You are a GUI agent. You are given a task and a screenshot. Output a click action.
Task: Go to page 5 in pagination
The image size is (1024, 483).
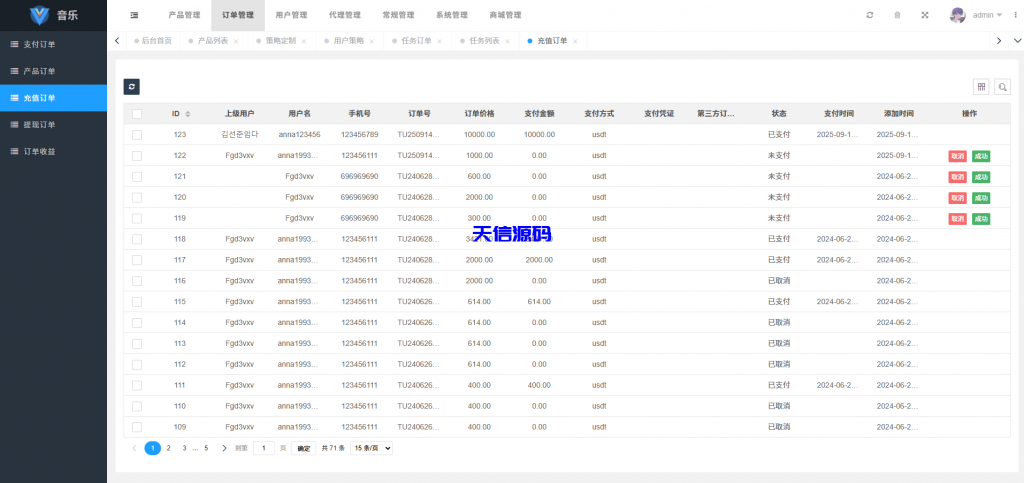[x=206, y=448]
